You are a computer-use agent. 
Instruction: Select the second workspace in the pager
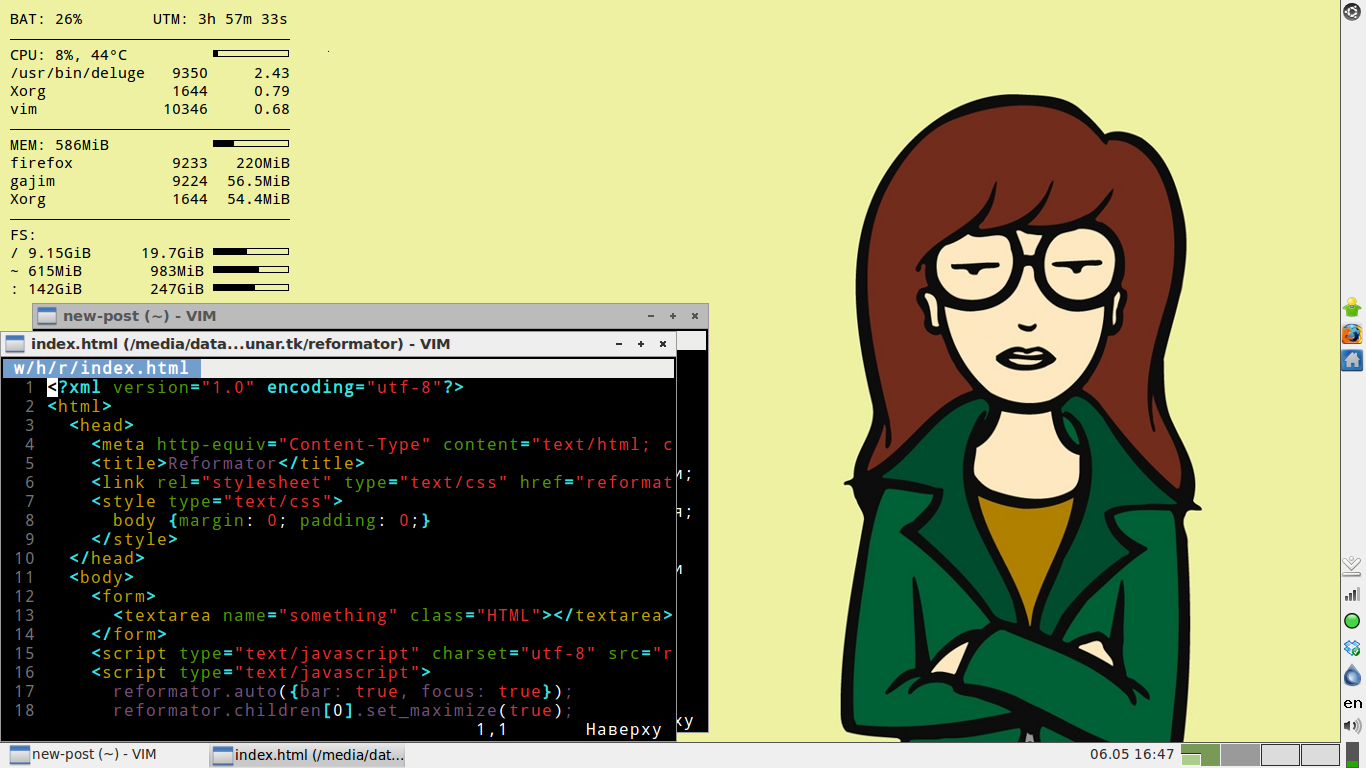[x=1241, y=755]
